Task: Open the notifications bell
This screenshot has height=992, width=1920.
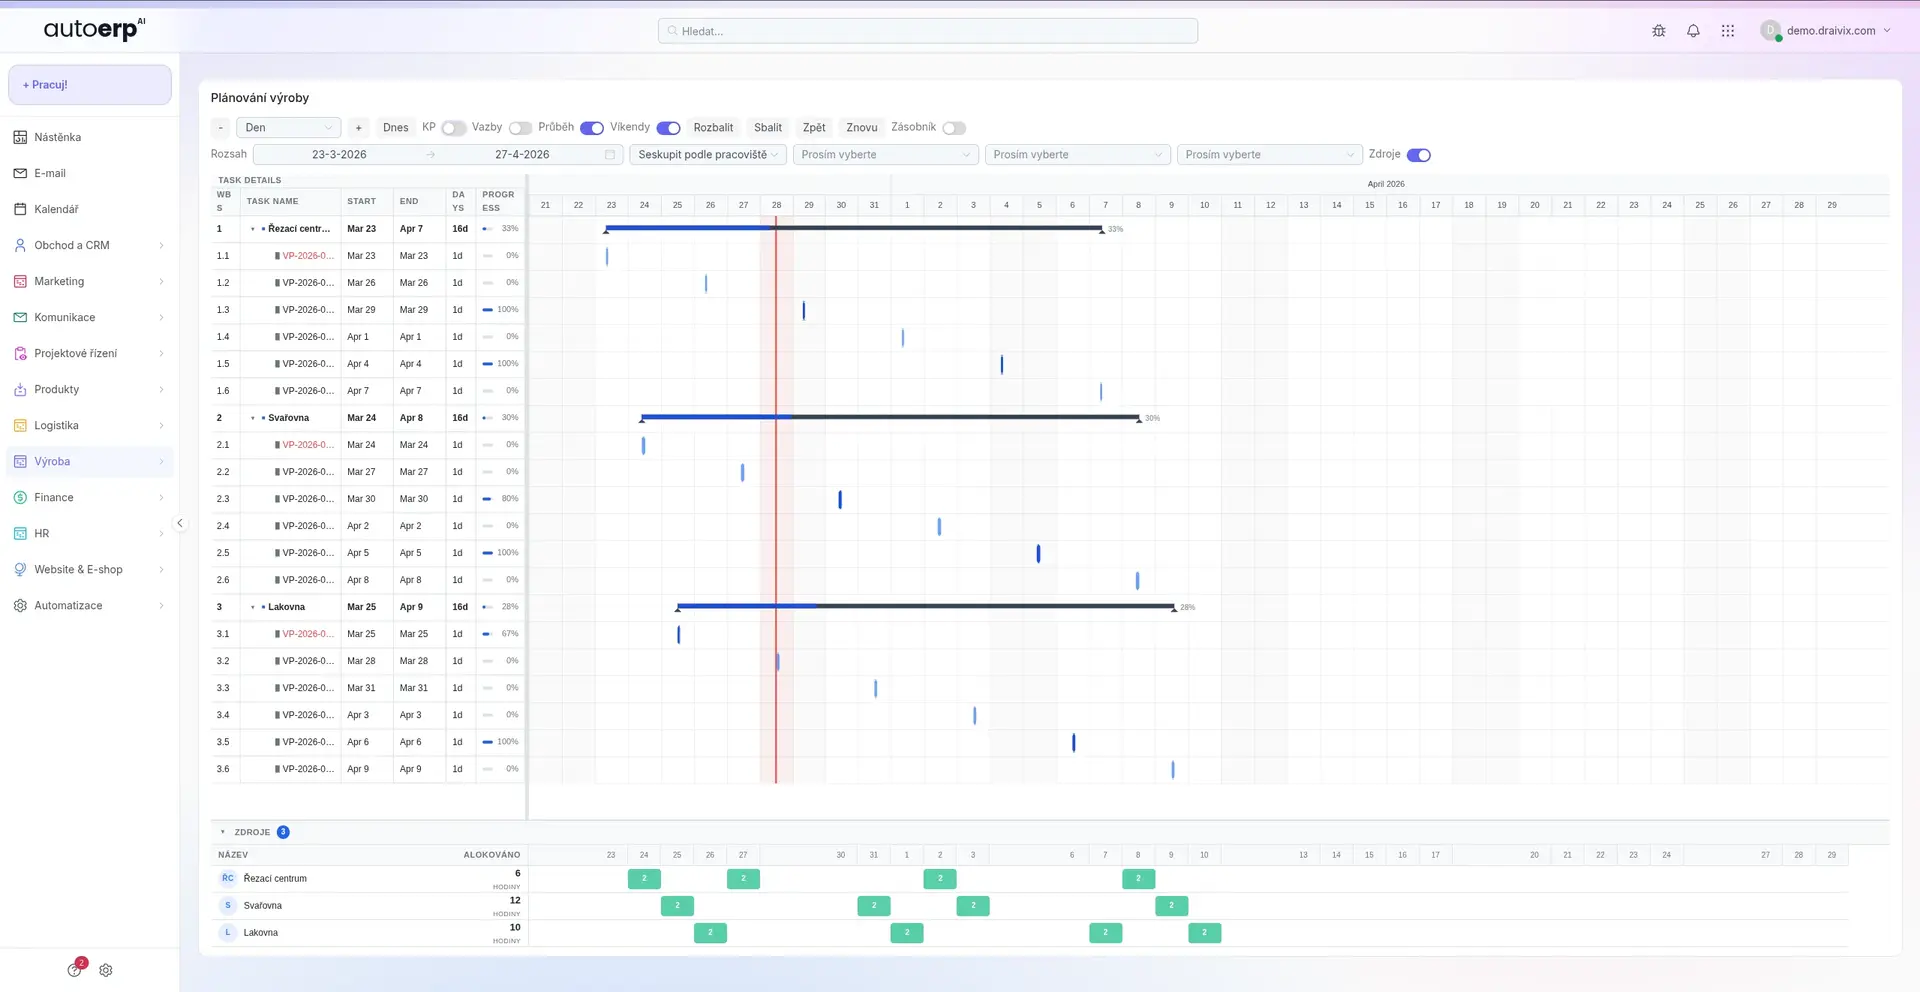Action: tap(1693, 31)
